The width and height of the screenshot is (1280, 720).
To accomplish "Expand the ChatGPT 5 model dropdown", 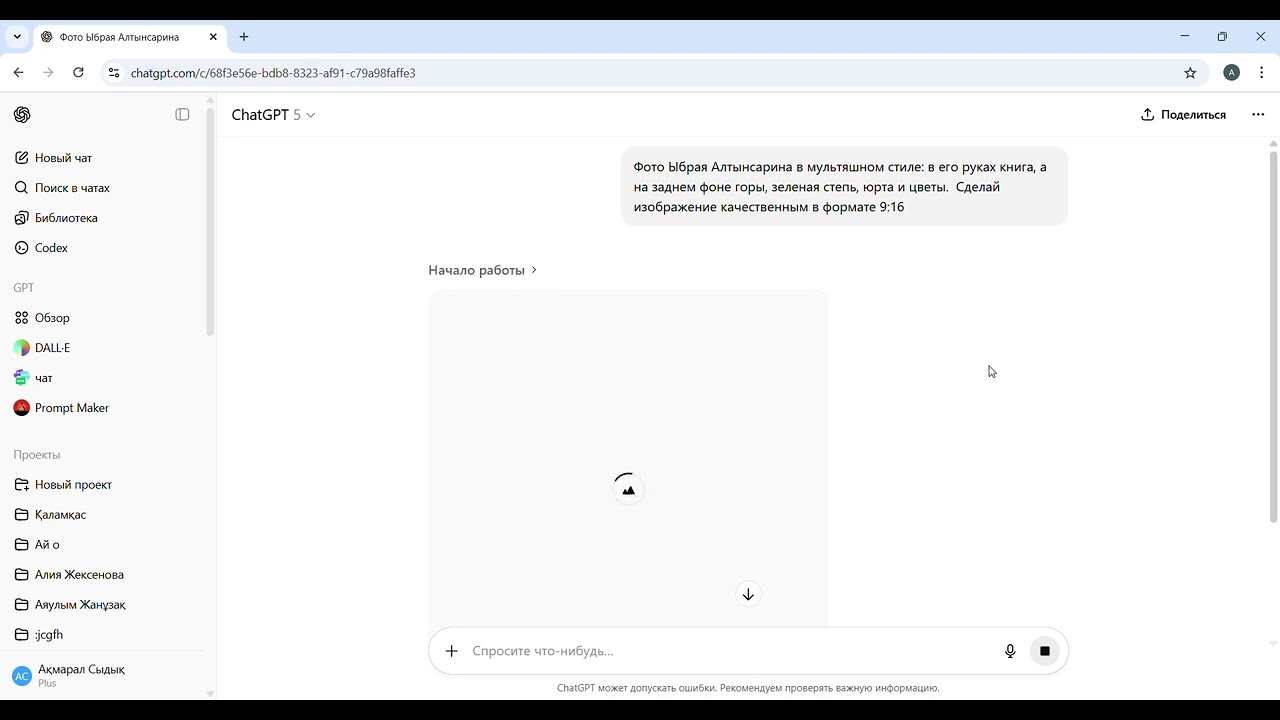I will pos(273,115).
